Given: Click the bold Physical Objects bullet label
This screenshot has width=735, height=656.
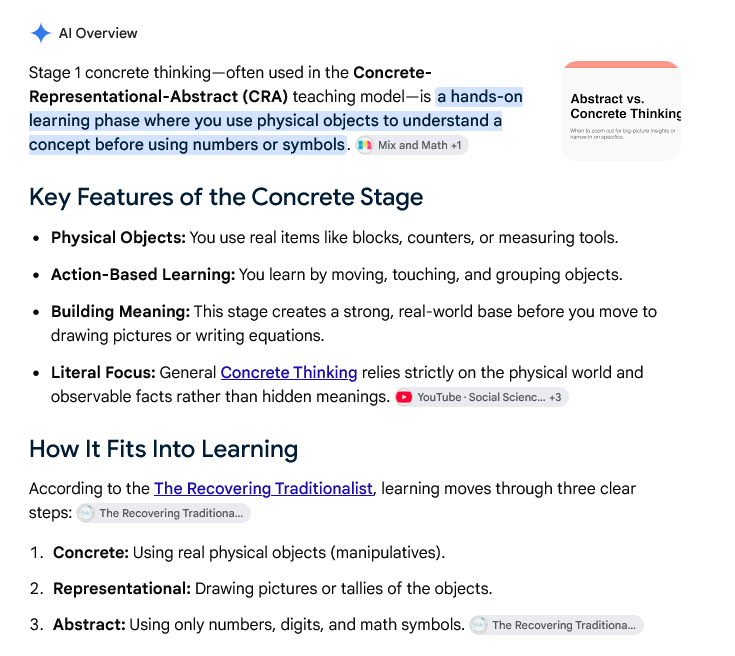Looking at the screenshot, I should coord(119,238).
